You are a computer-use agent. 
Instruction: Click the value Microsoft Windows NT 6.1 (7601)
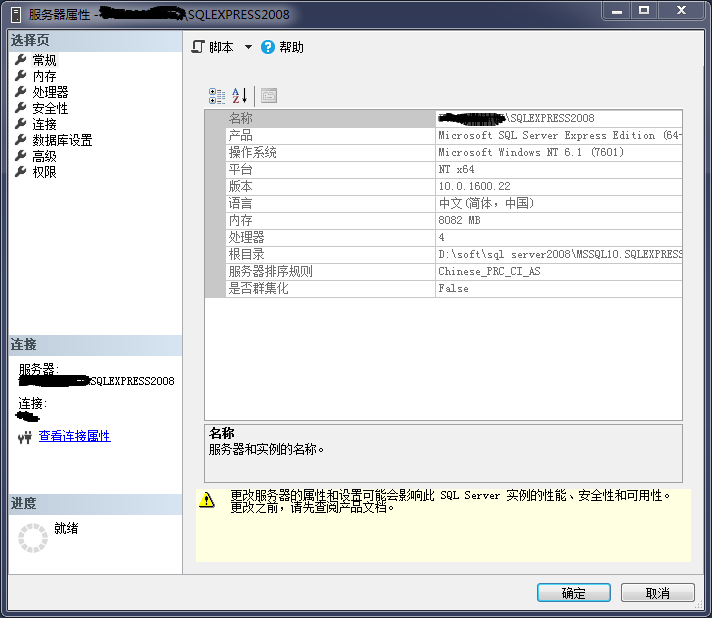(531, 152)
